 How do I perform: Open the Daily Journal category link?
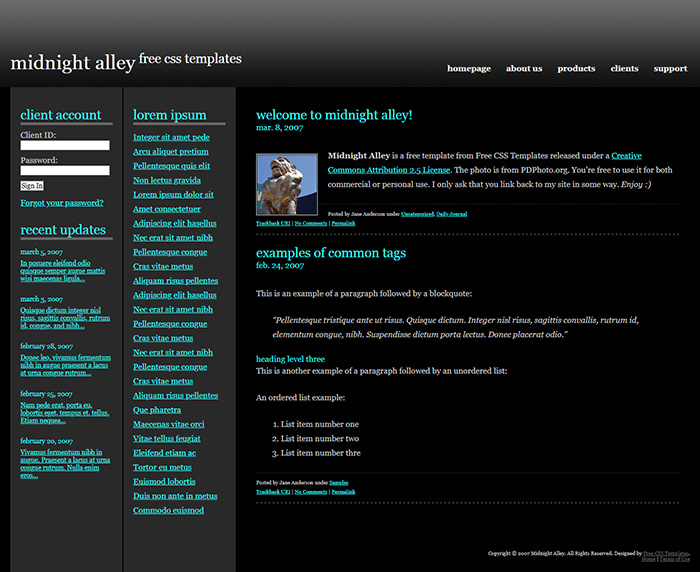451,214
